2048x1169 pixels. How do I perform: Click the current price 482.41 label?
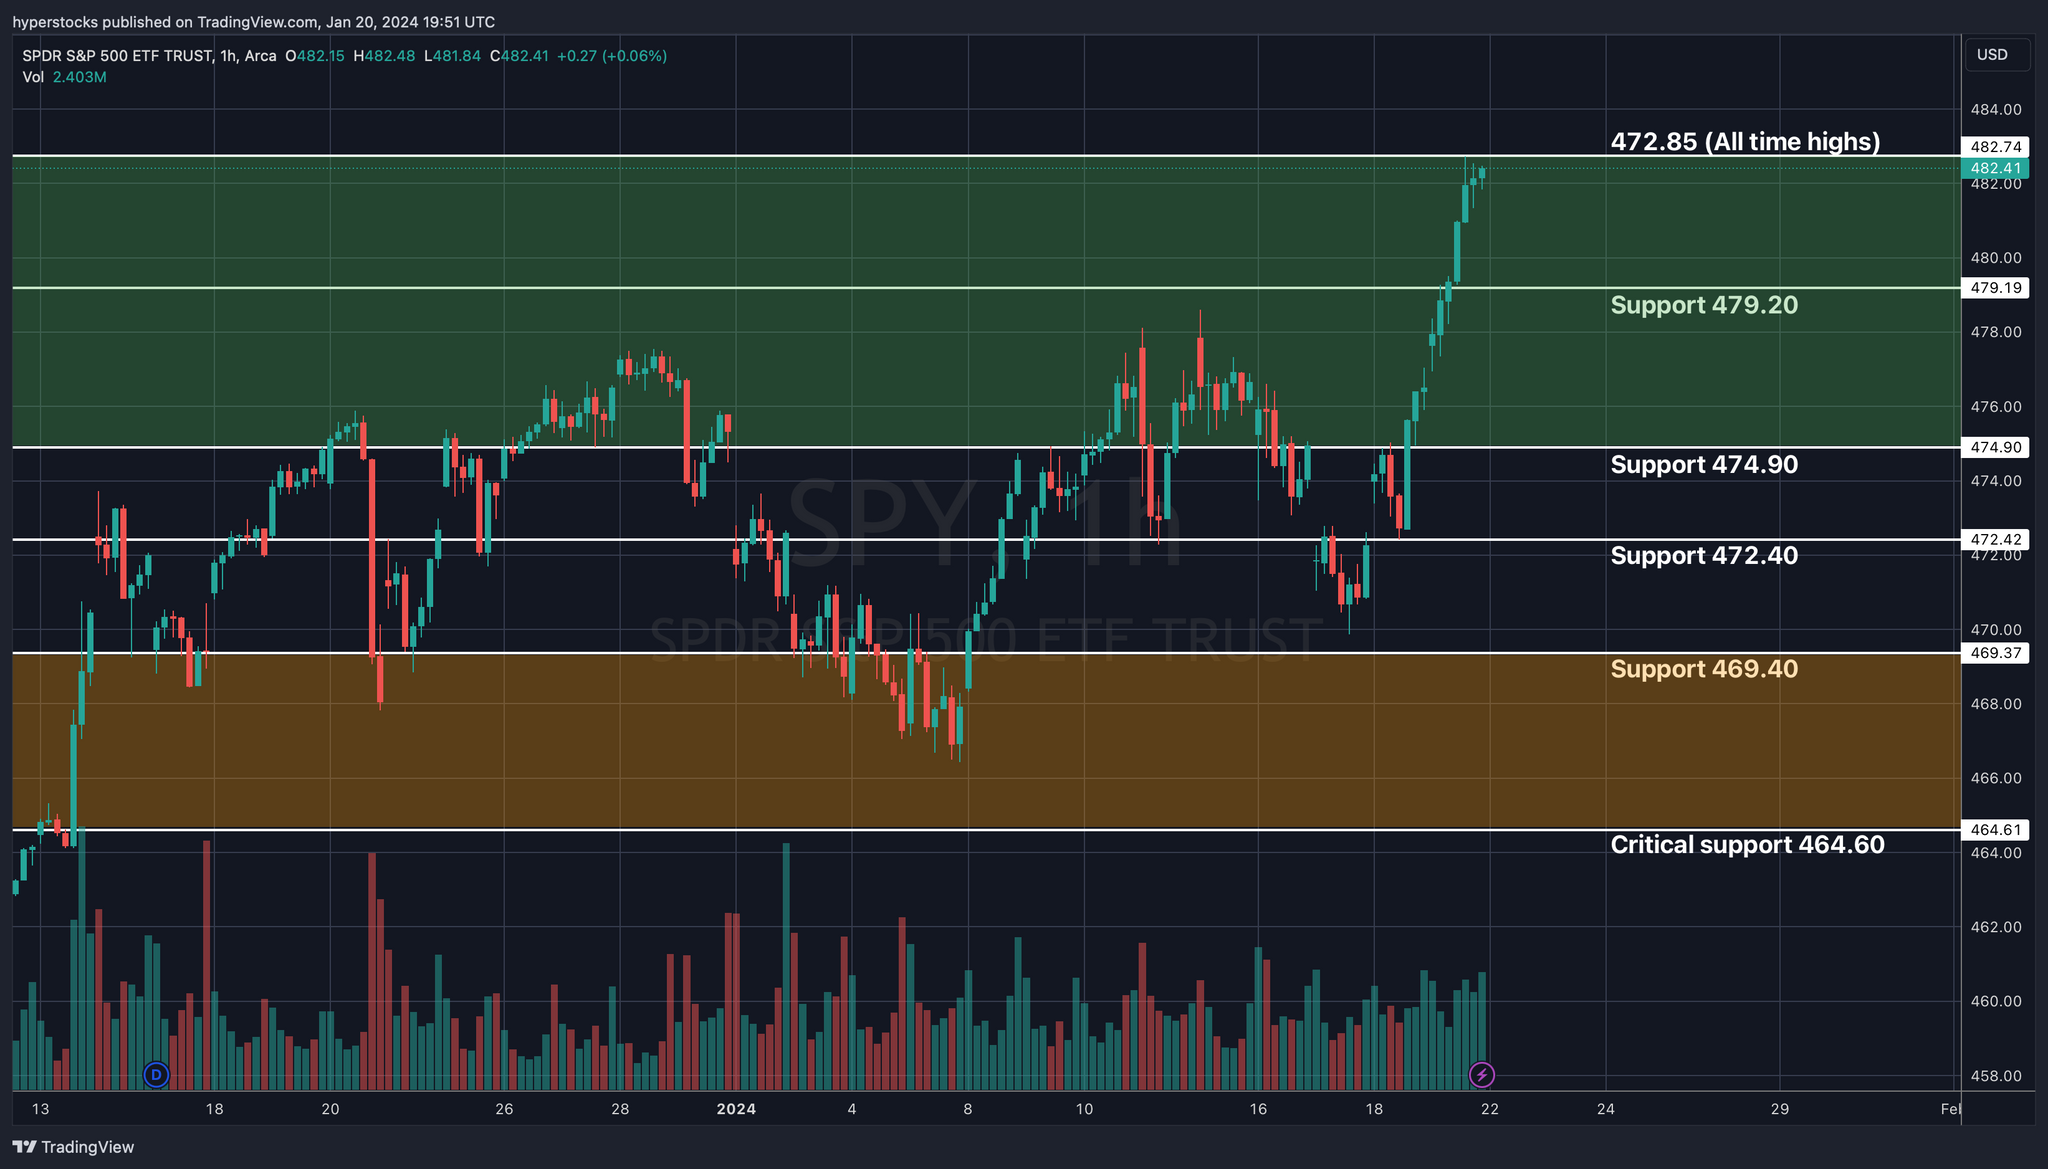point(1995,168)
